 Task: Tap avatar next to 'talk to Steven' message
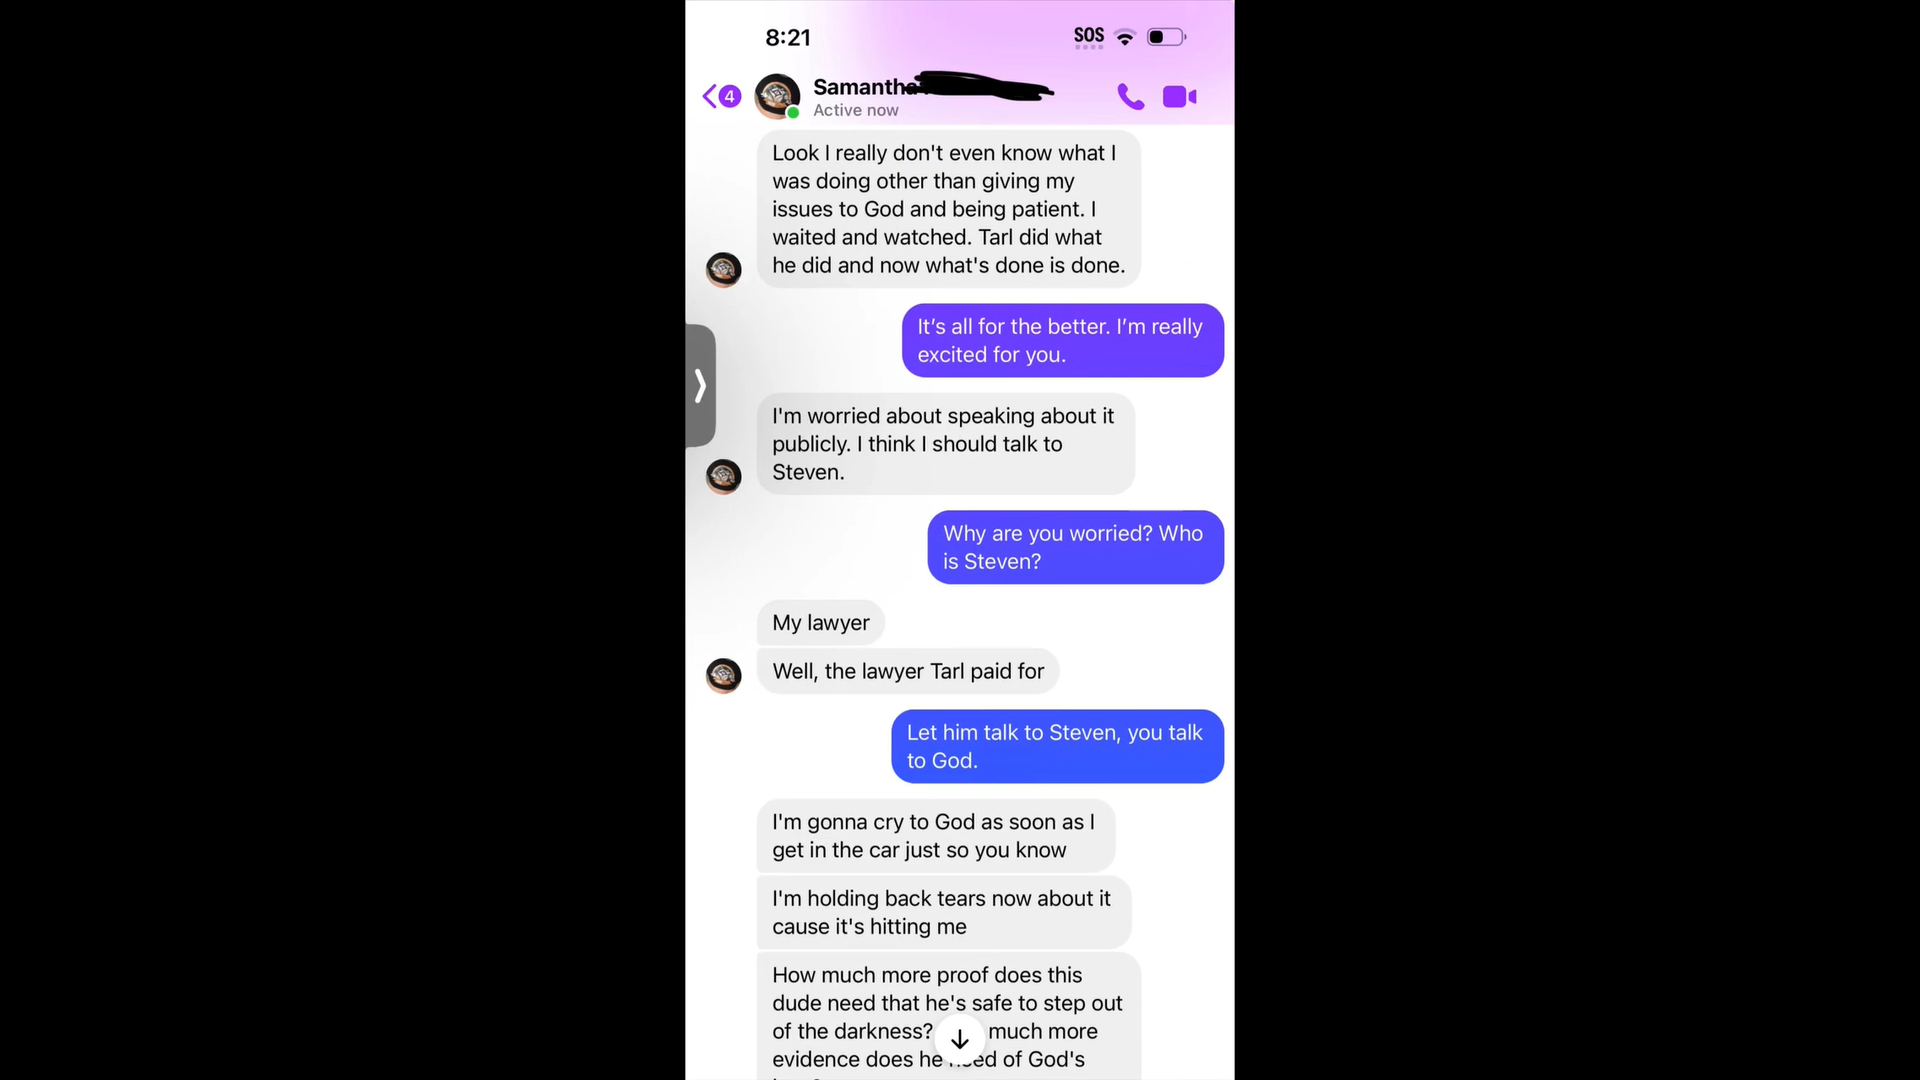tap(724, 476)
